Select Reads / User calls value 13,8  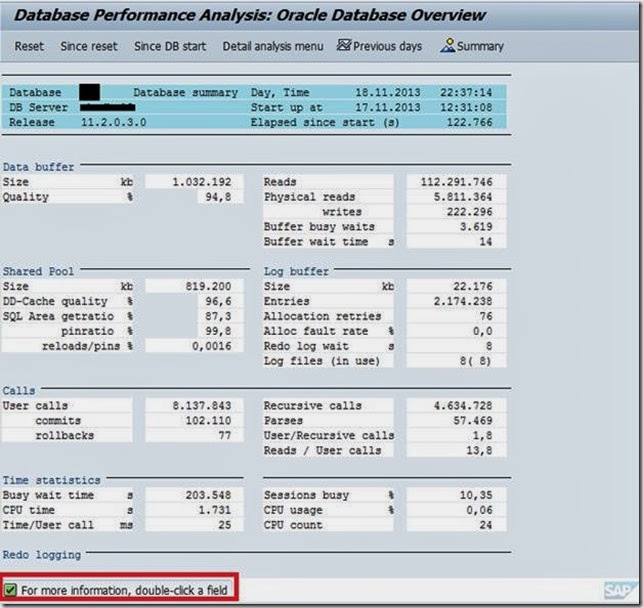(x=456, y=451)
